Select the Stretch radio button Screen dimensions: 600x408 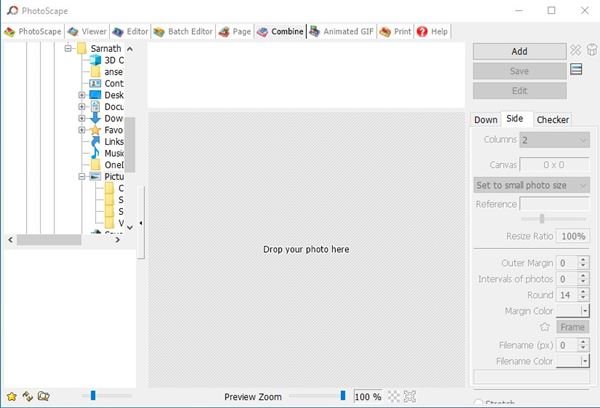coord(479,402)
